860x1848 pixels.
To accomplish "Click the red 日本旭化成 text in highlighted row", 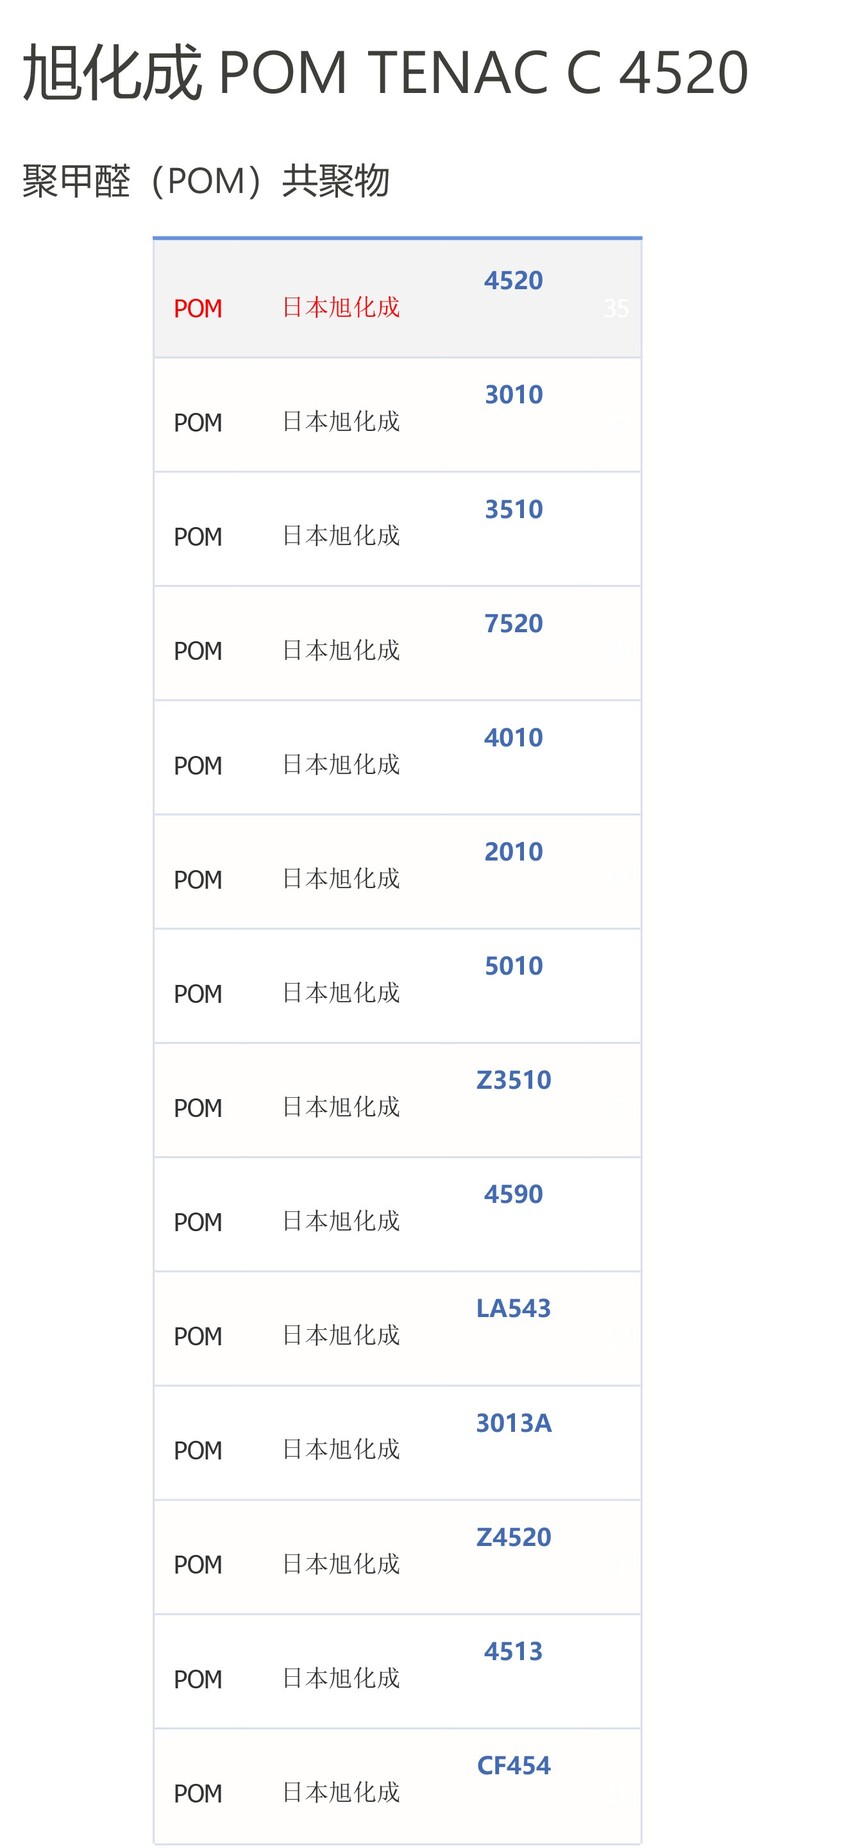I will point(341,308).
